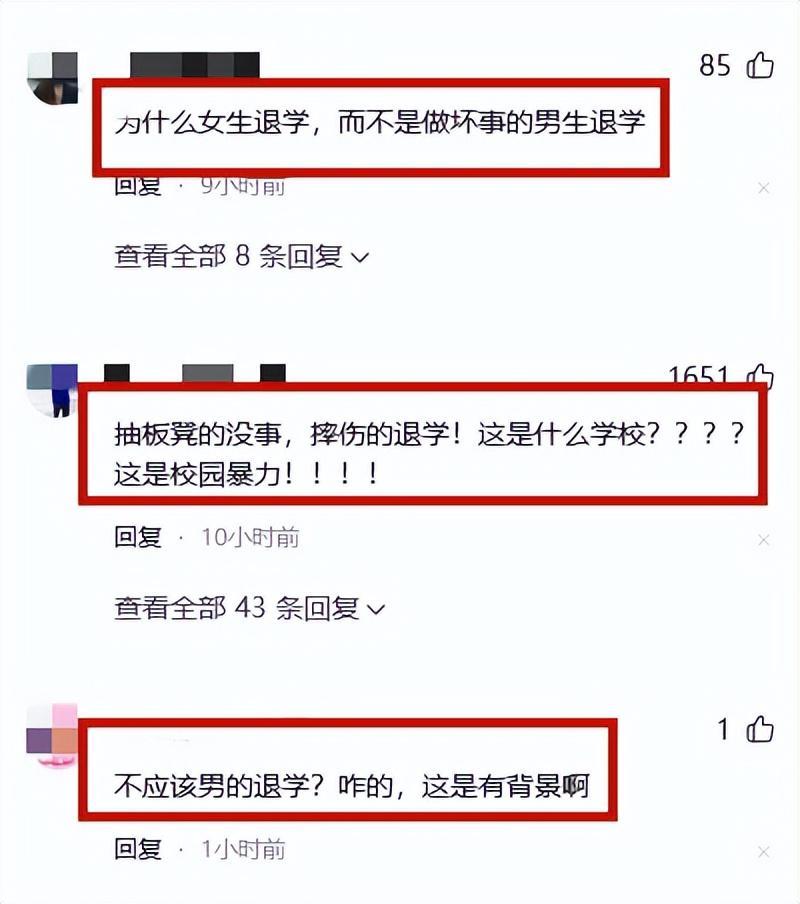800x904 pixels.
Task: Open second commenter's avatar
Action: (x=52, y=390)
